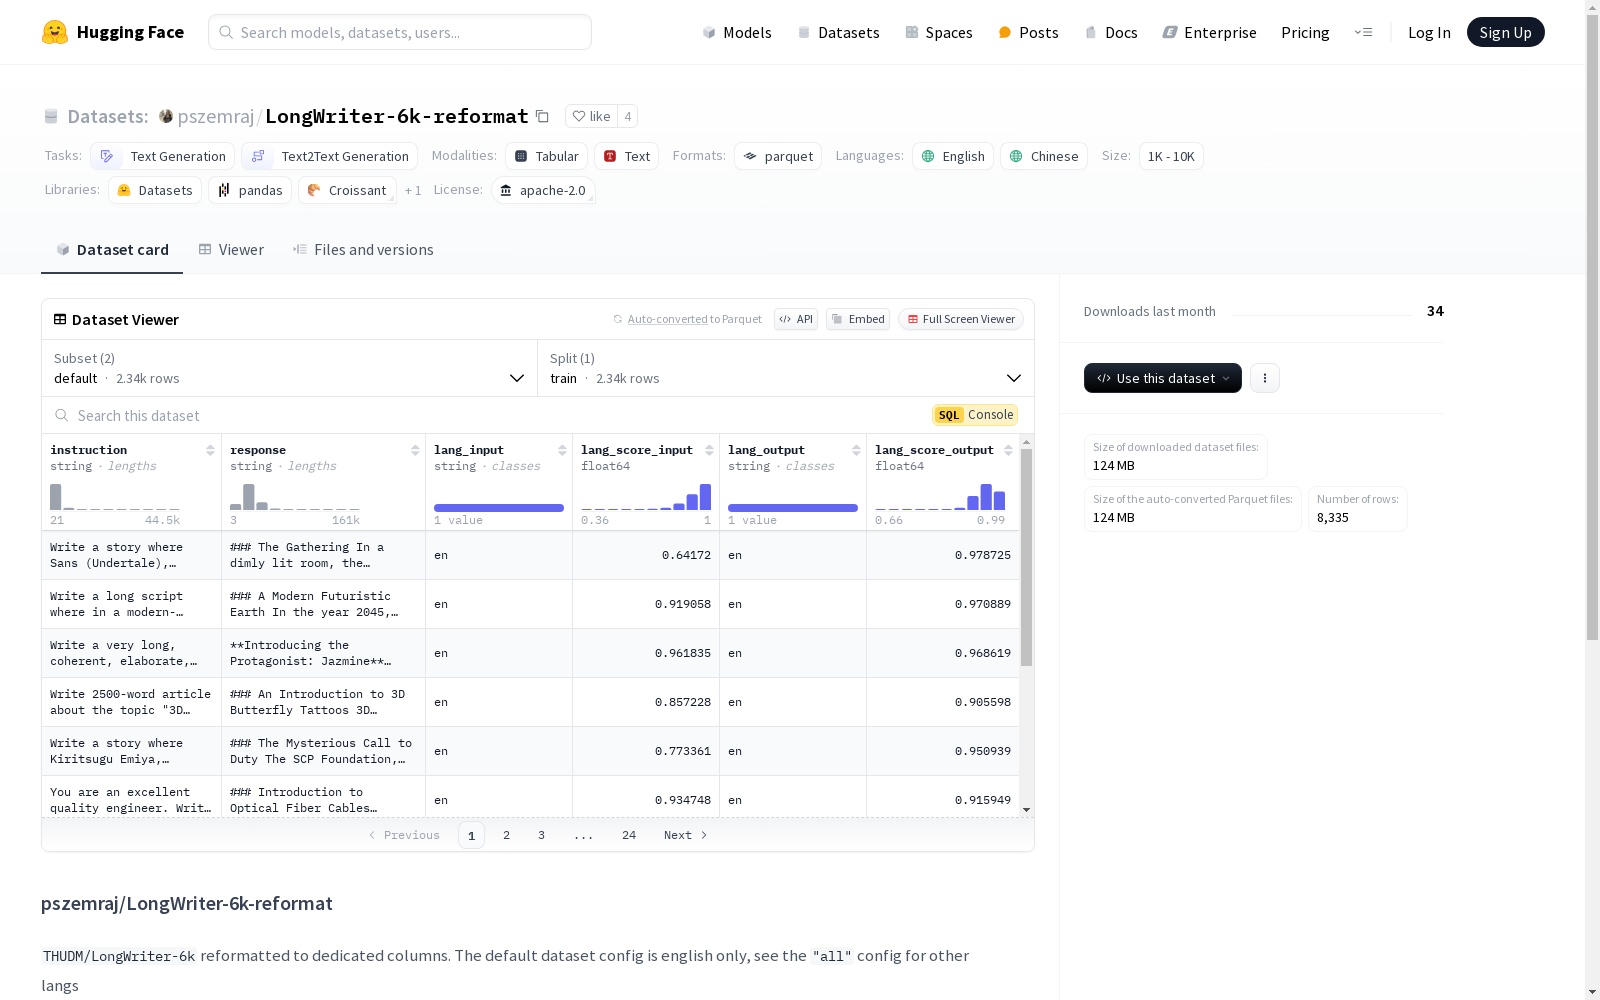1600x1000 pixels.
Task: Open the SQL Console
Action: [x=975, y=415]
